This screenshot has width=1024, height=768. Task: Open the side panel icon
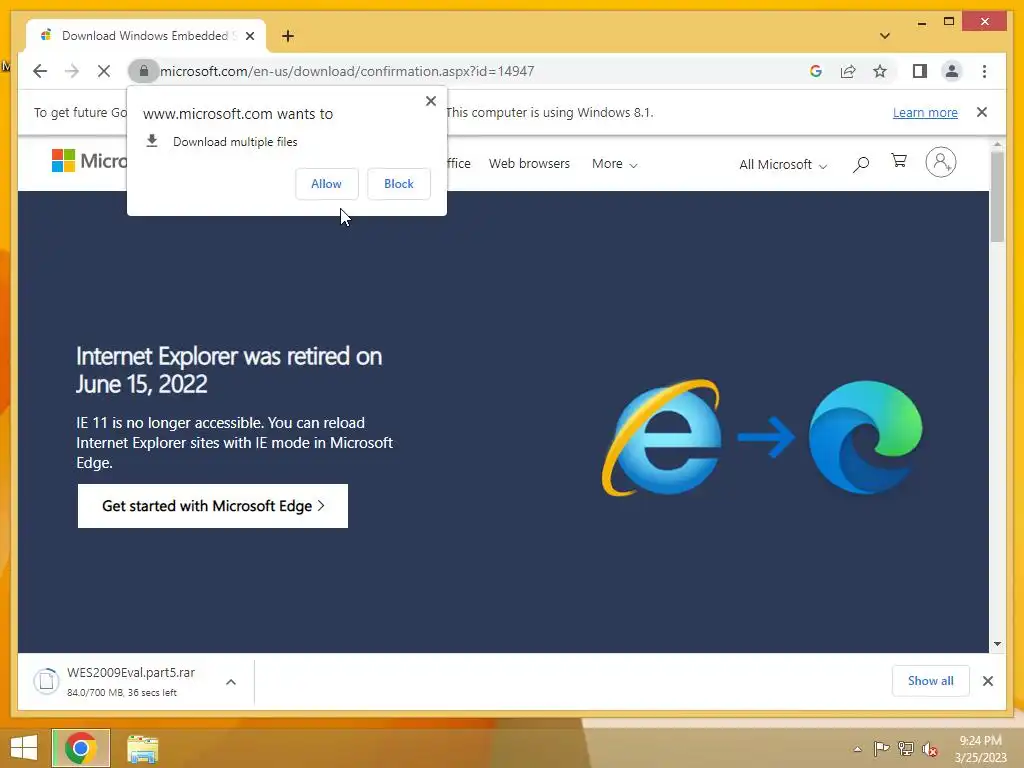pyautogui.click(x=920, y=71)
